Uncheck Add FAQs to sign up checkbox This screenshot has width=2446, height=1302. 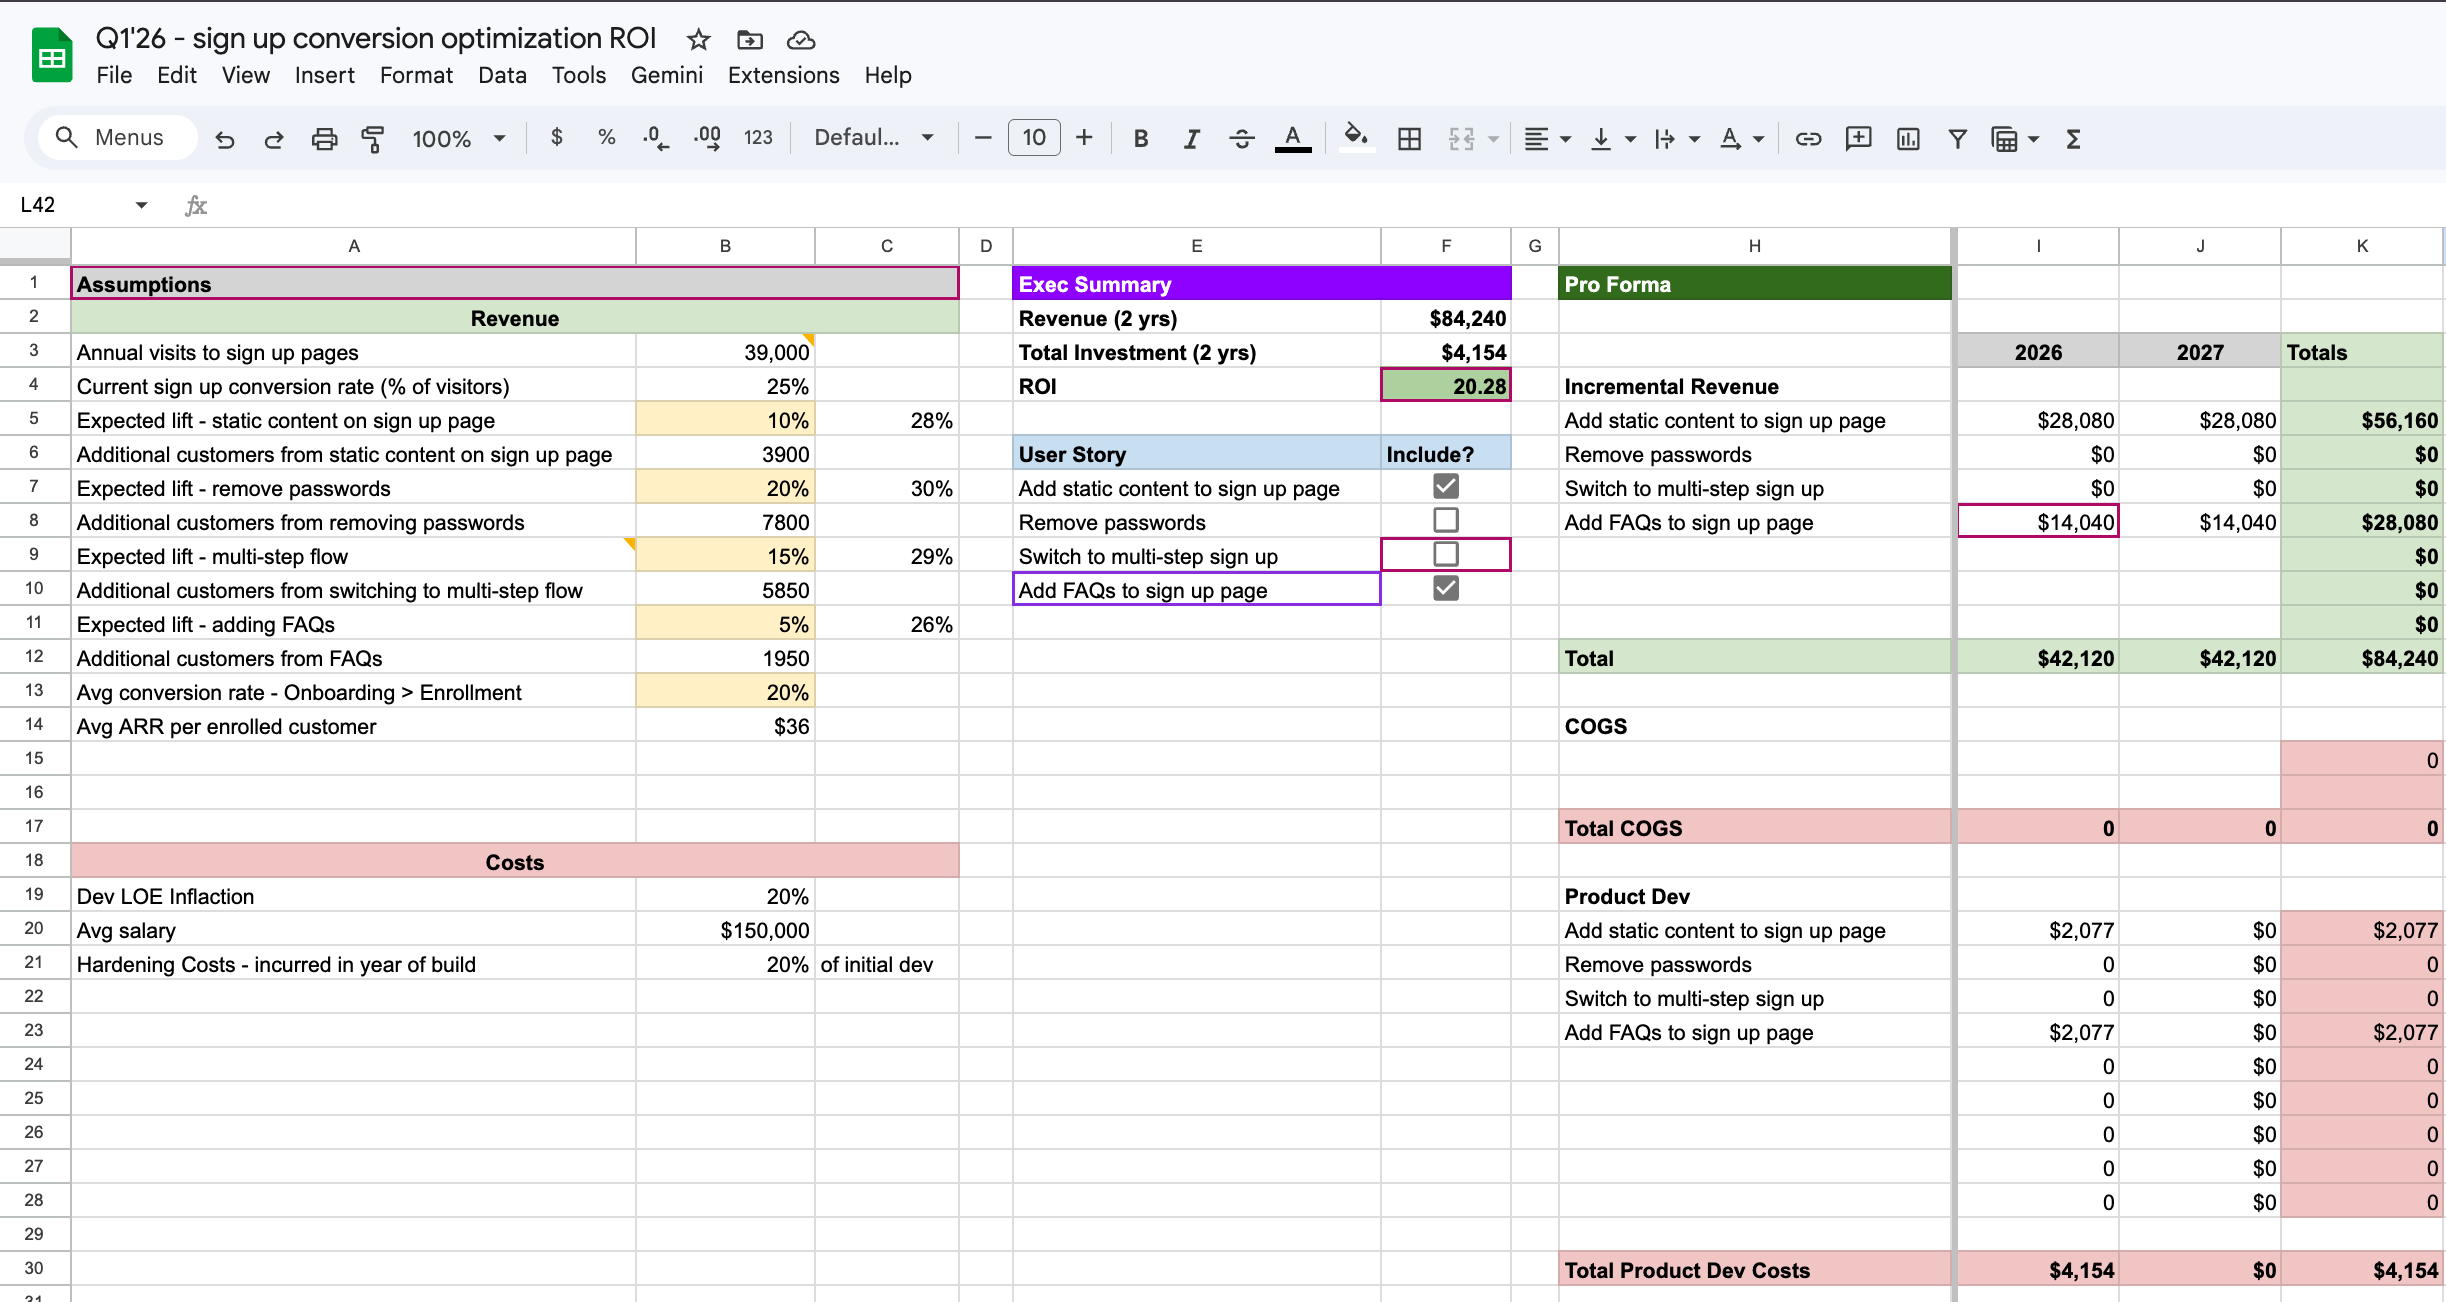pyautogui.click(x=1445, y=589)
